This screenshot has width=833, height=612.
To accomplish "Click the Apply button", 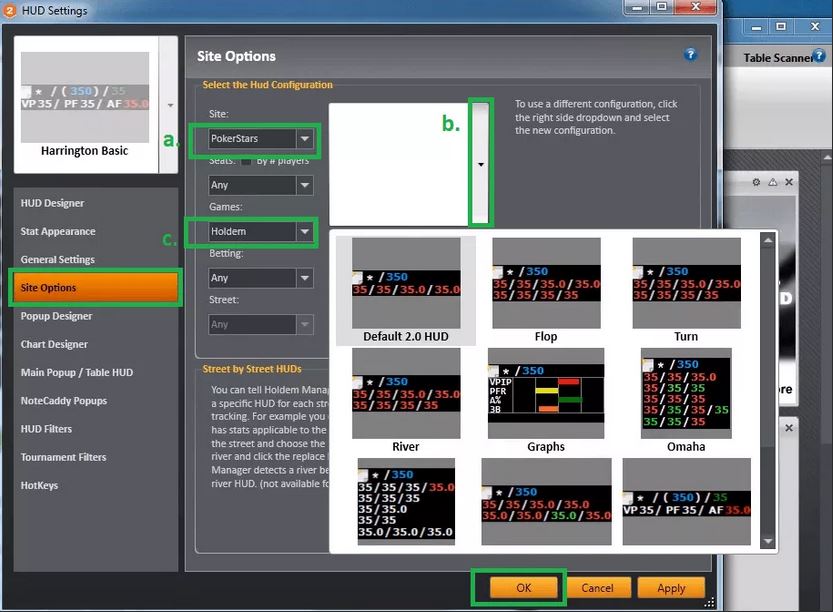I will tap(671, 588).
